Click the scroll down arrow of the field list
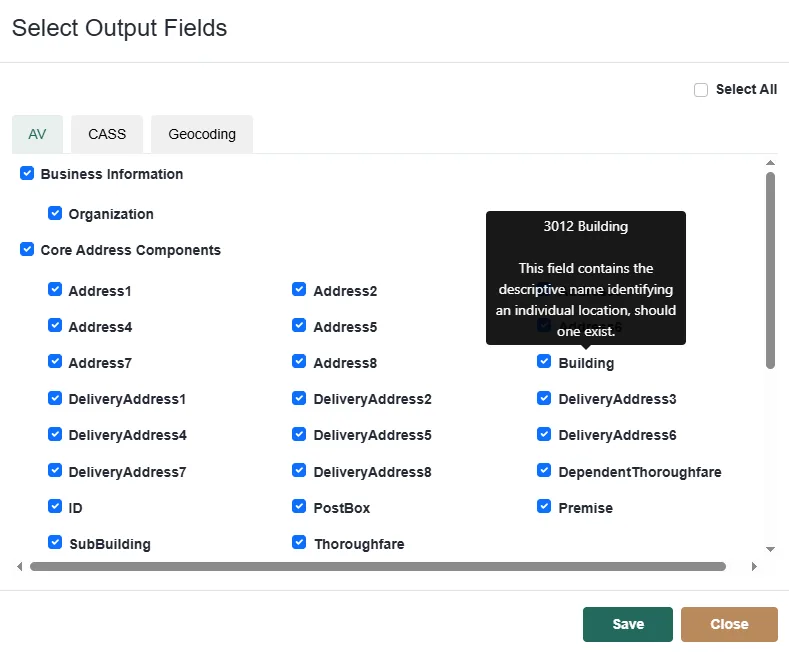789x652 pixels. click(x=770, y=549)
